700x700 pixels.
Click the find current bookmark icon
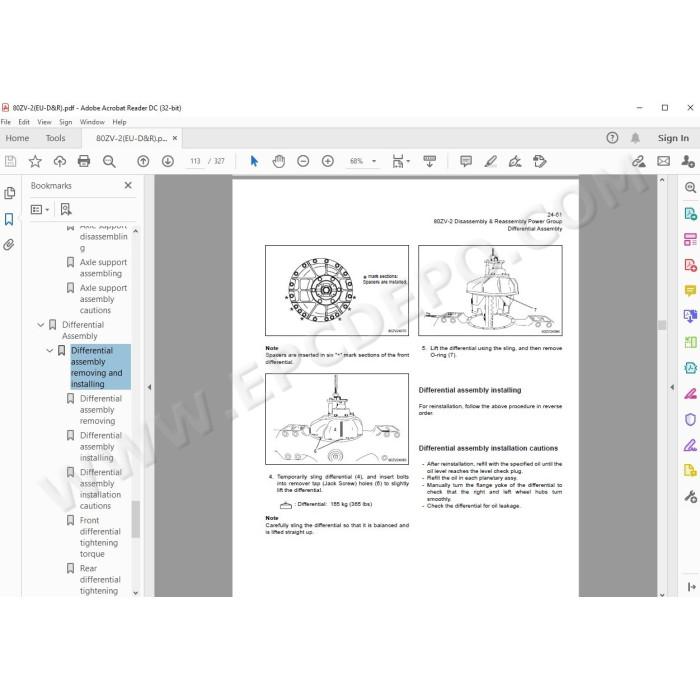click(66, 209)
